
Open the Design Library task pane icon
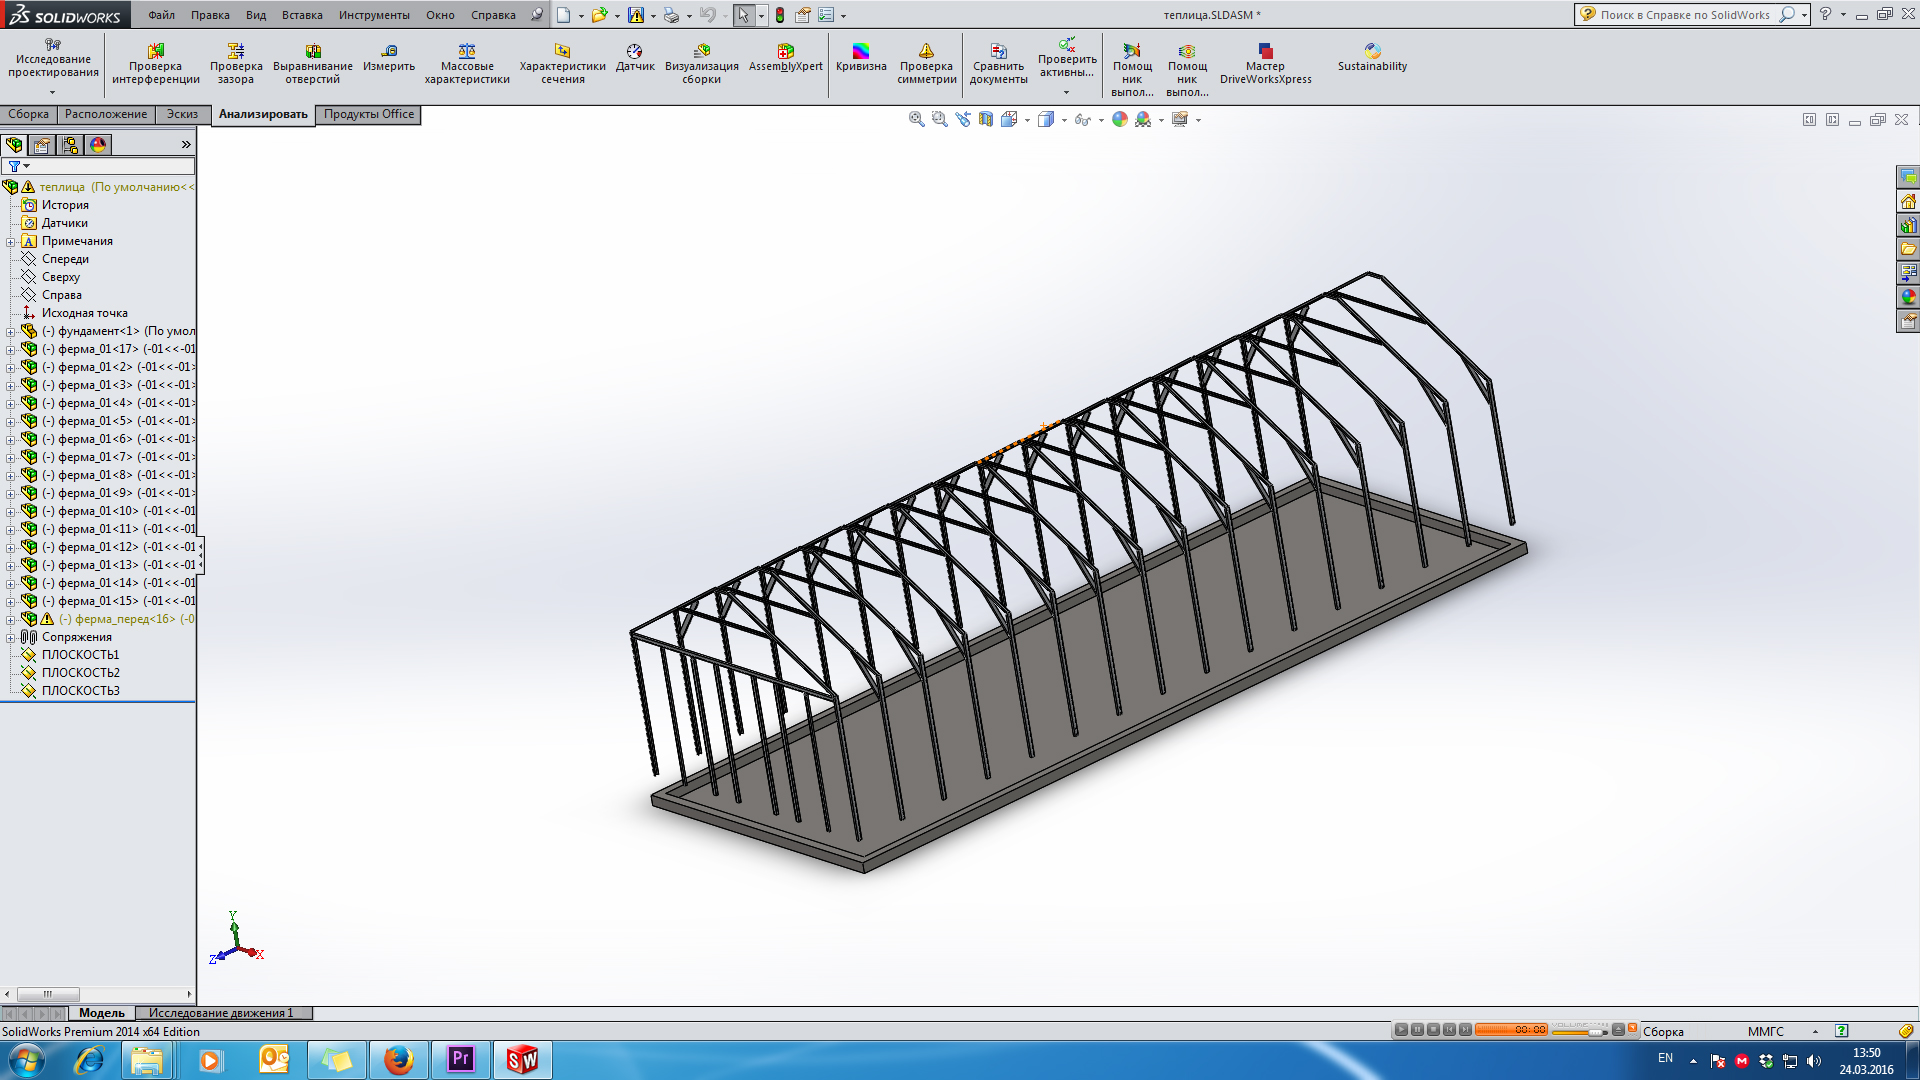pos(1909,225)
